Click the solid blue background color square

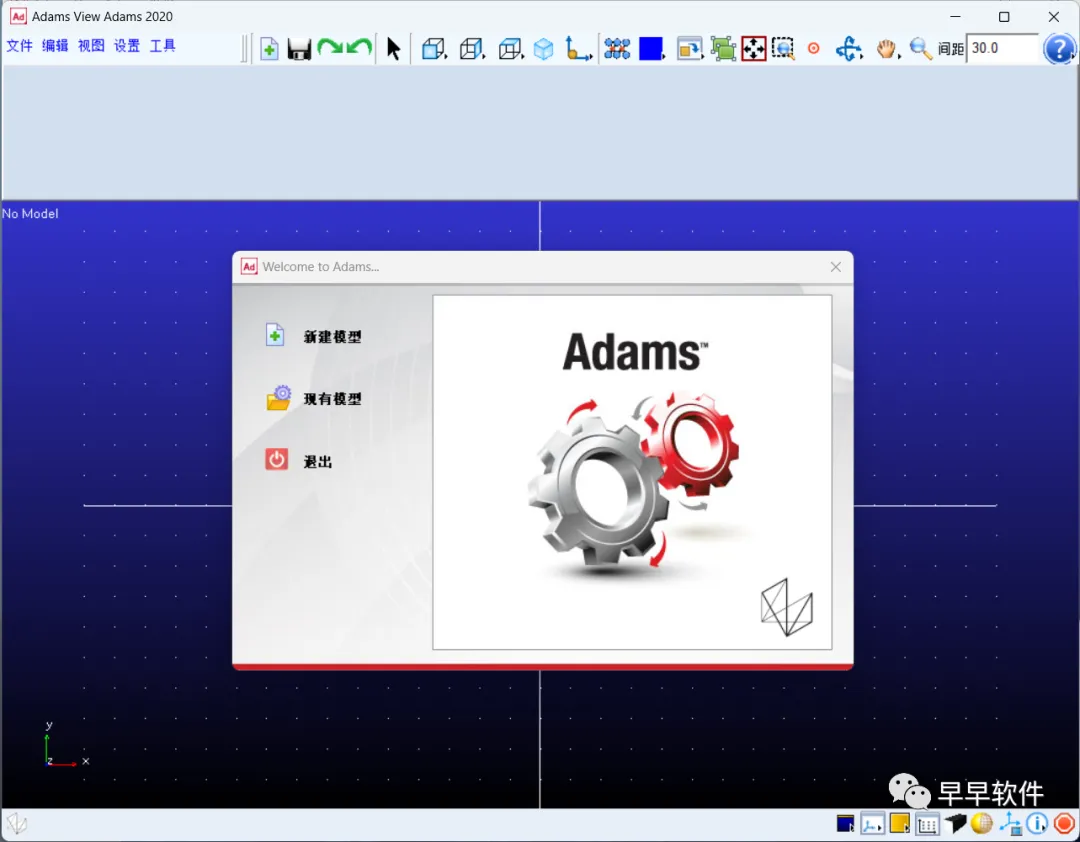point(651,49)
